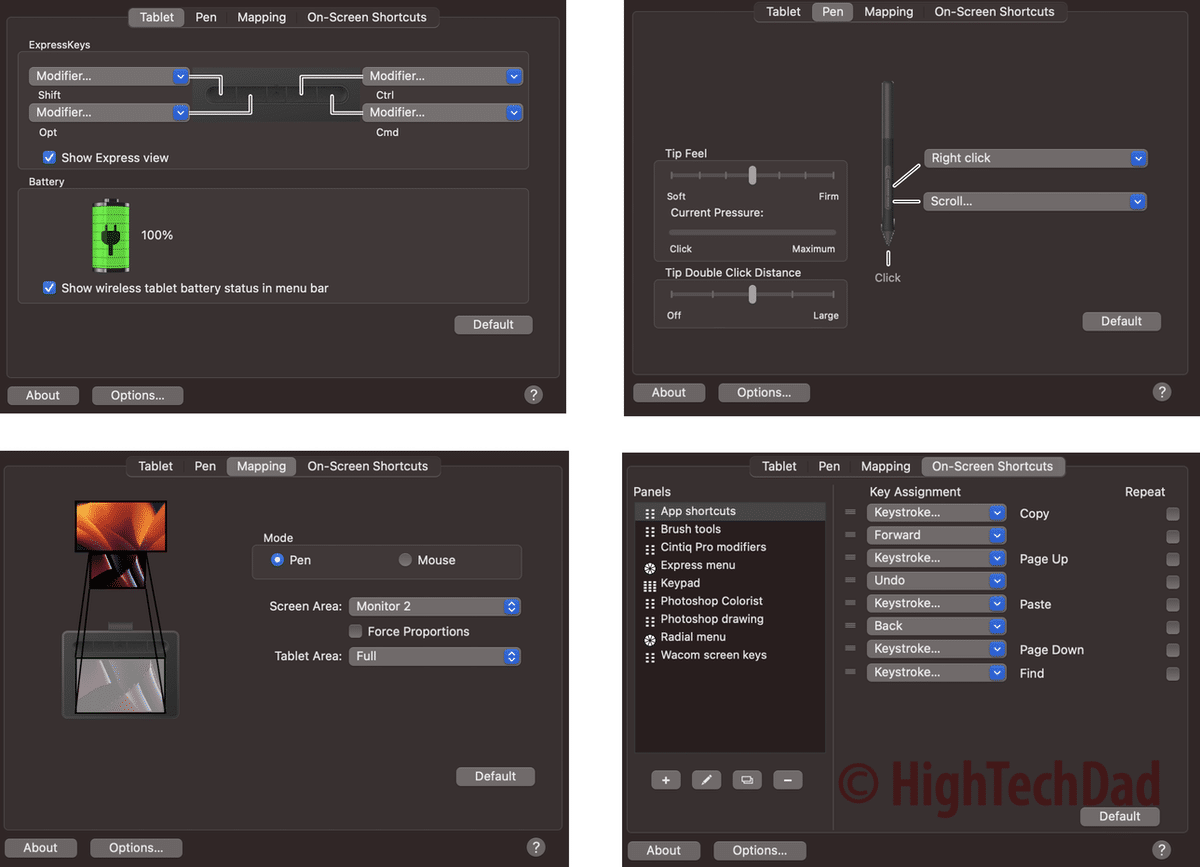Click the duplicate panel icon beside the pencil
This screenshot has height=867, width=1200.
tap(747, 780)
